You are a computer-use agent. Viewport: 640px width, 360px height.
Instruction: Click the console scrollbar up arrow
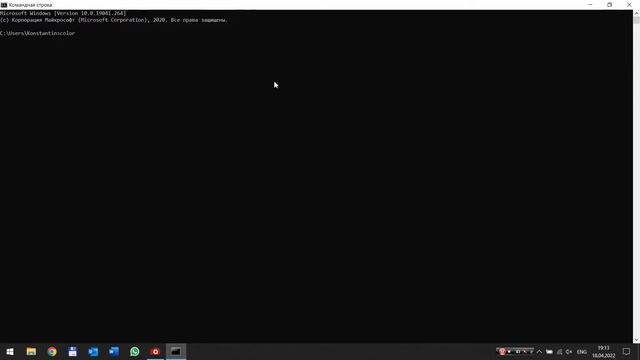[636, 13]
